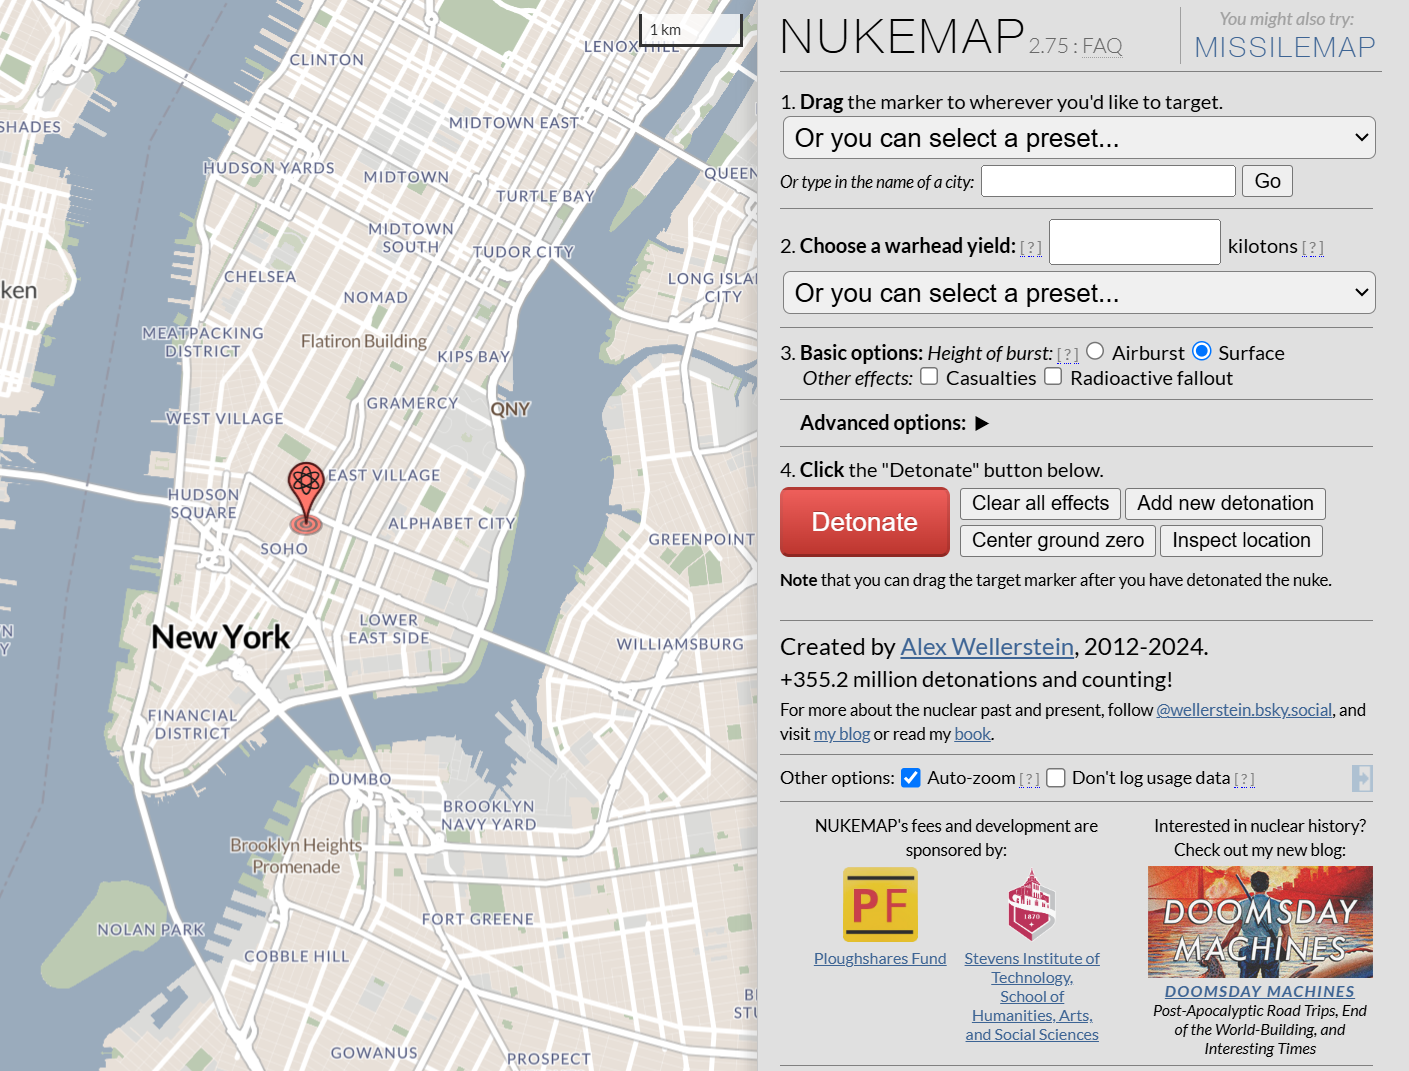Screen dimensions: 1409x1071
Task: Click the BROOKLYN NAVY YARD map label
Action: 489,815
